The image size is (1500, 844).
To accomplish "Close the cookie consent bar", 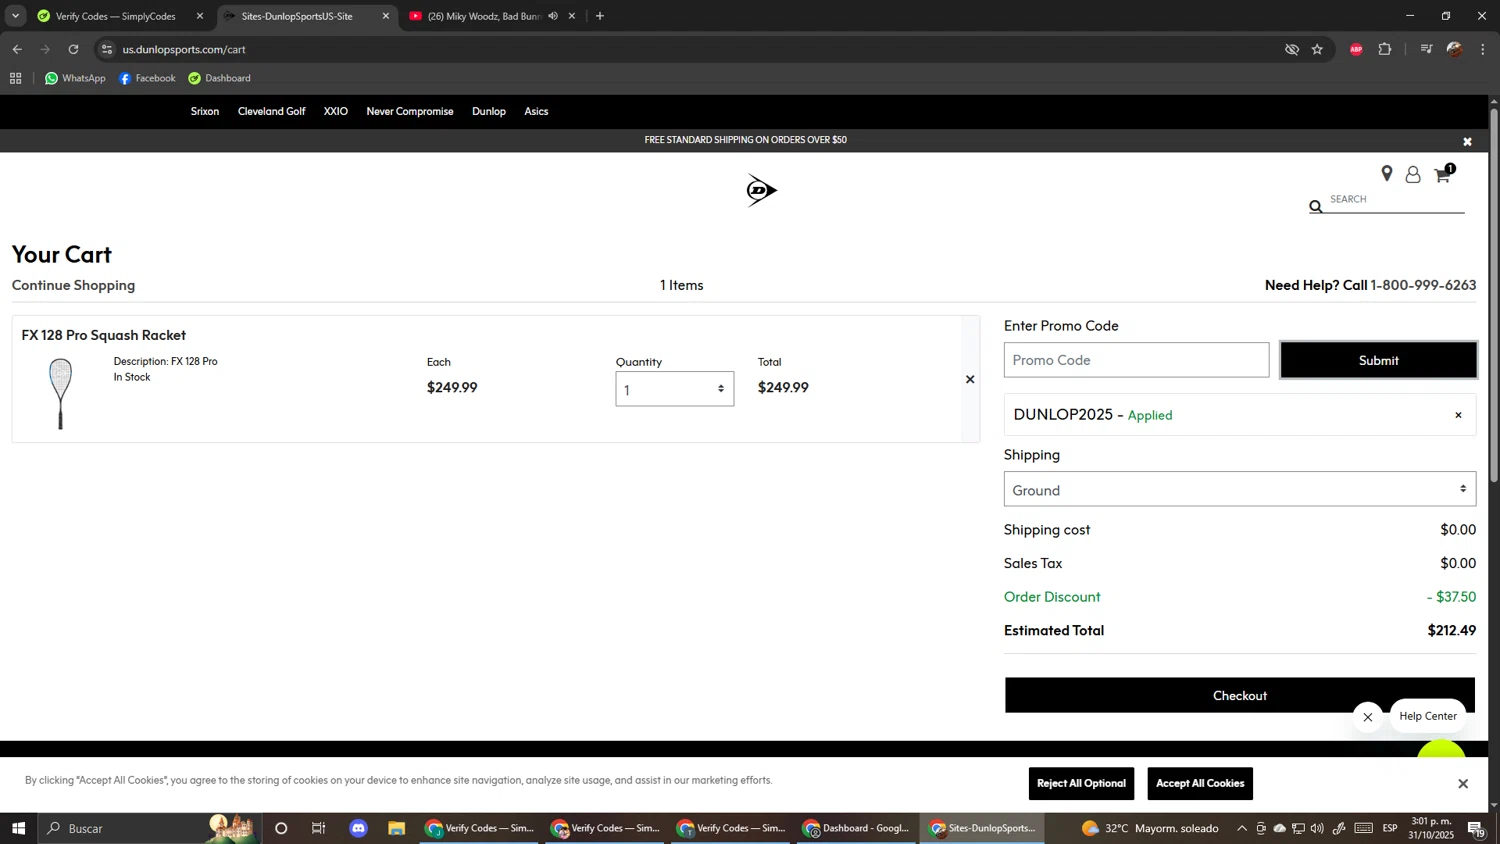I will click(1463, 784).
